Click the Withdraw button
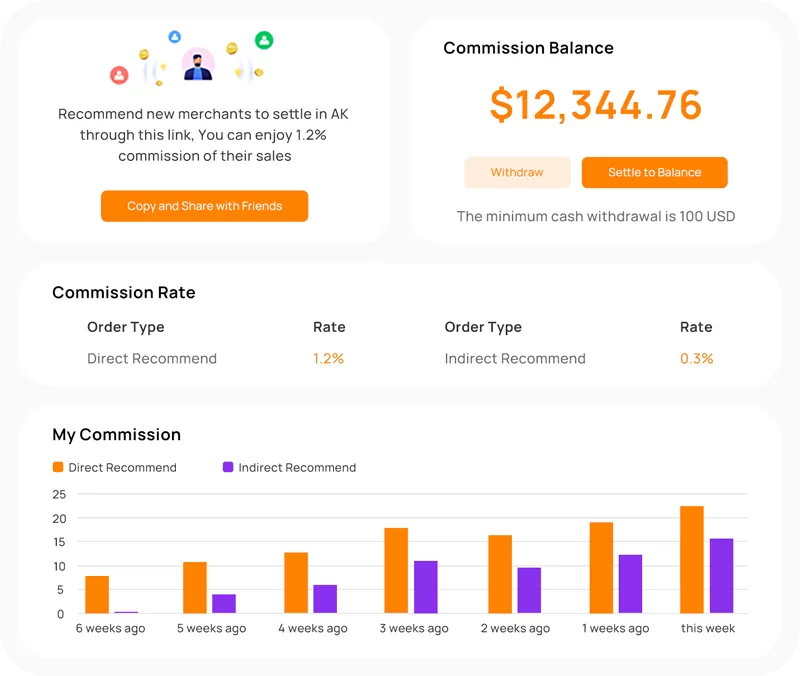 coord(517,172)
